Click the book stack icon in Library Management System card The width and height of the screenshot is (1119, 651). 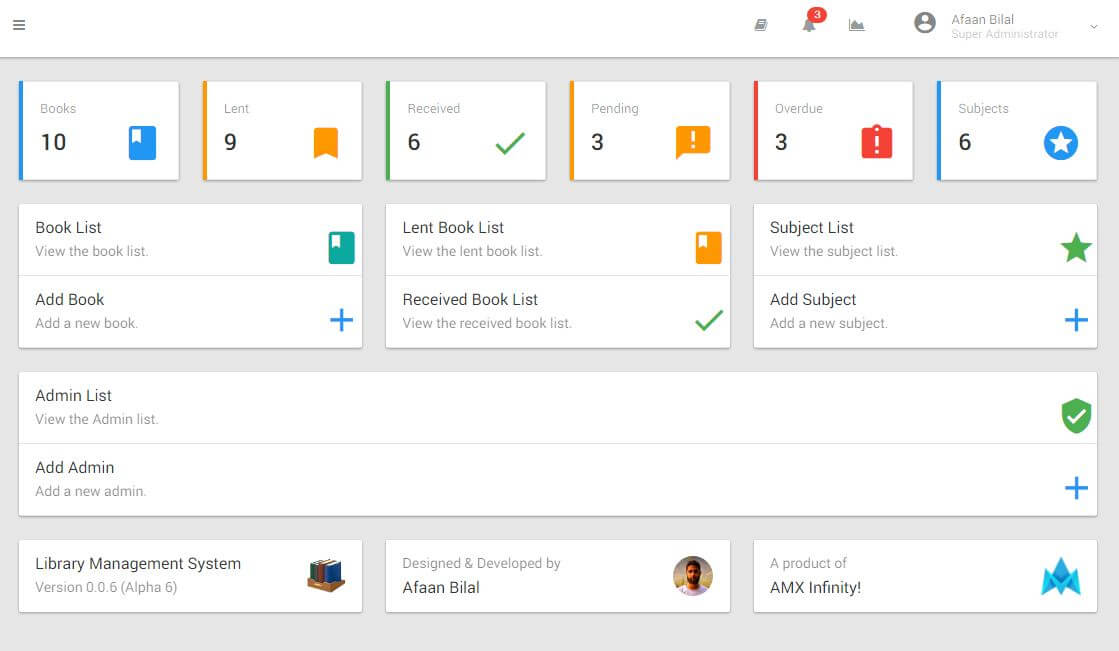(326, 576)
